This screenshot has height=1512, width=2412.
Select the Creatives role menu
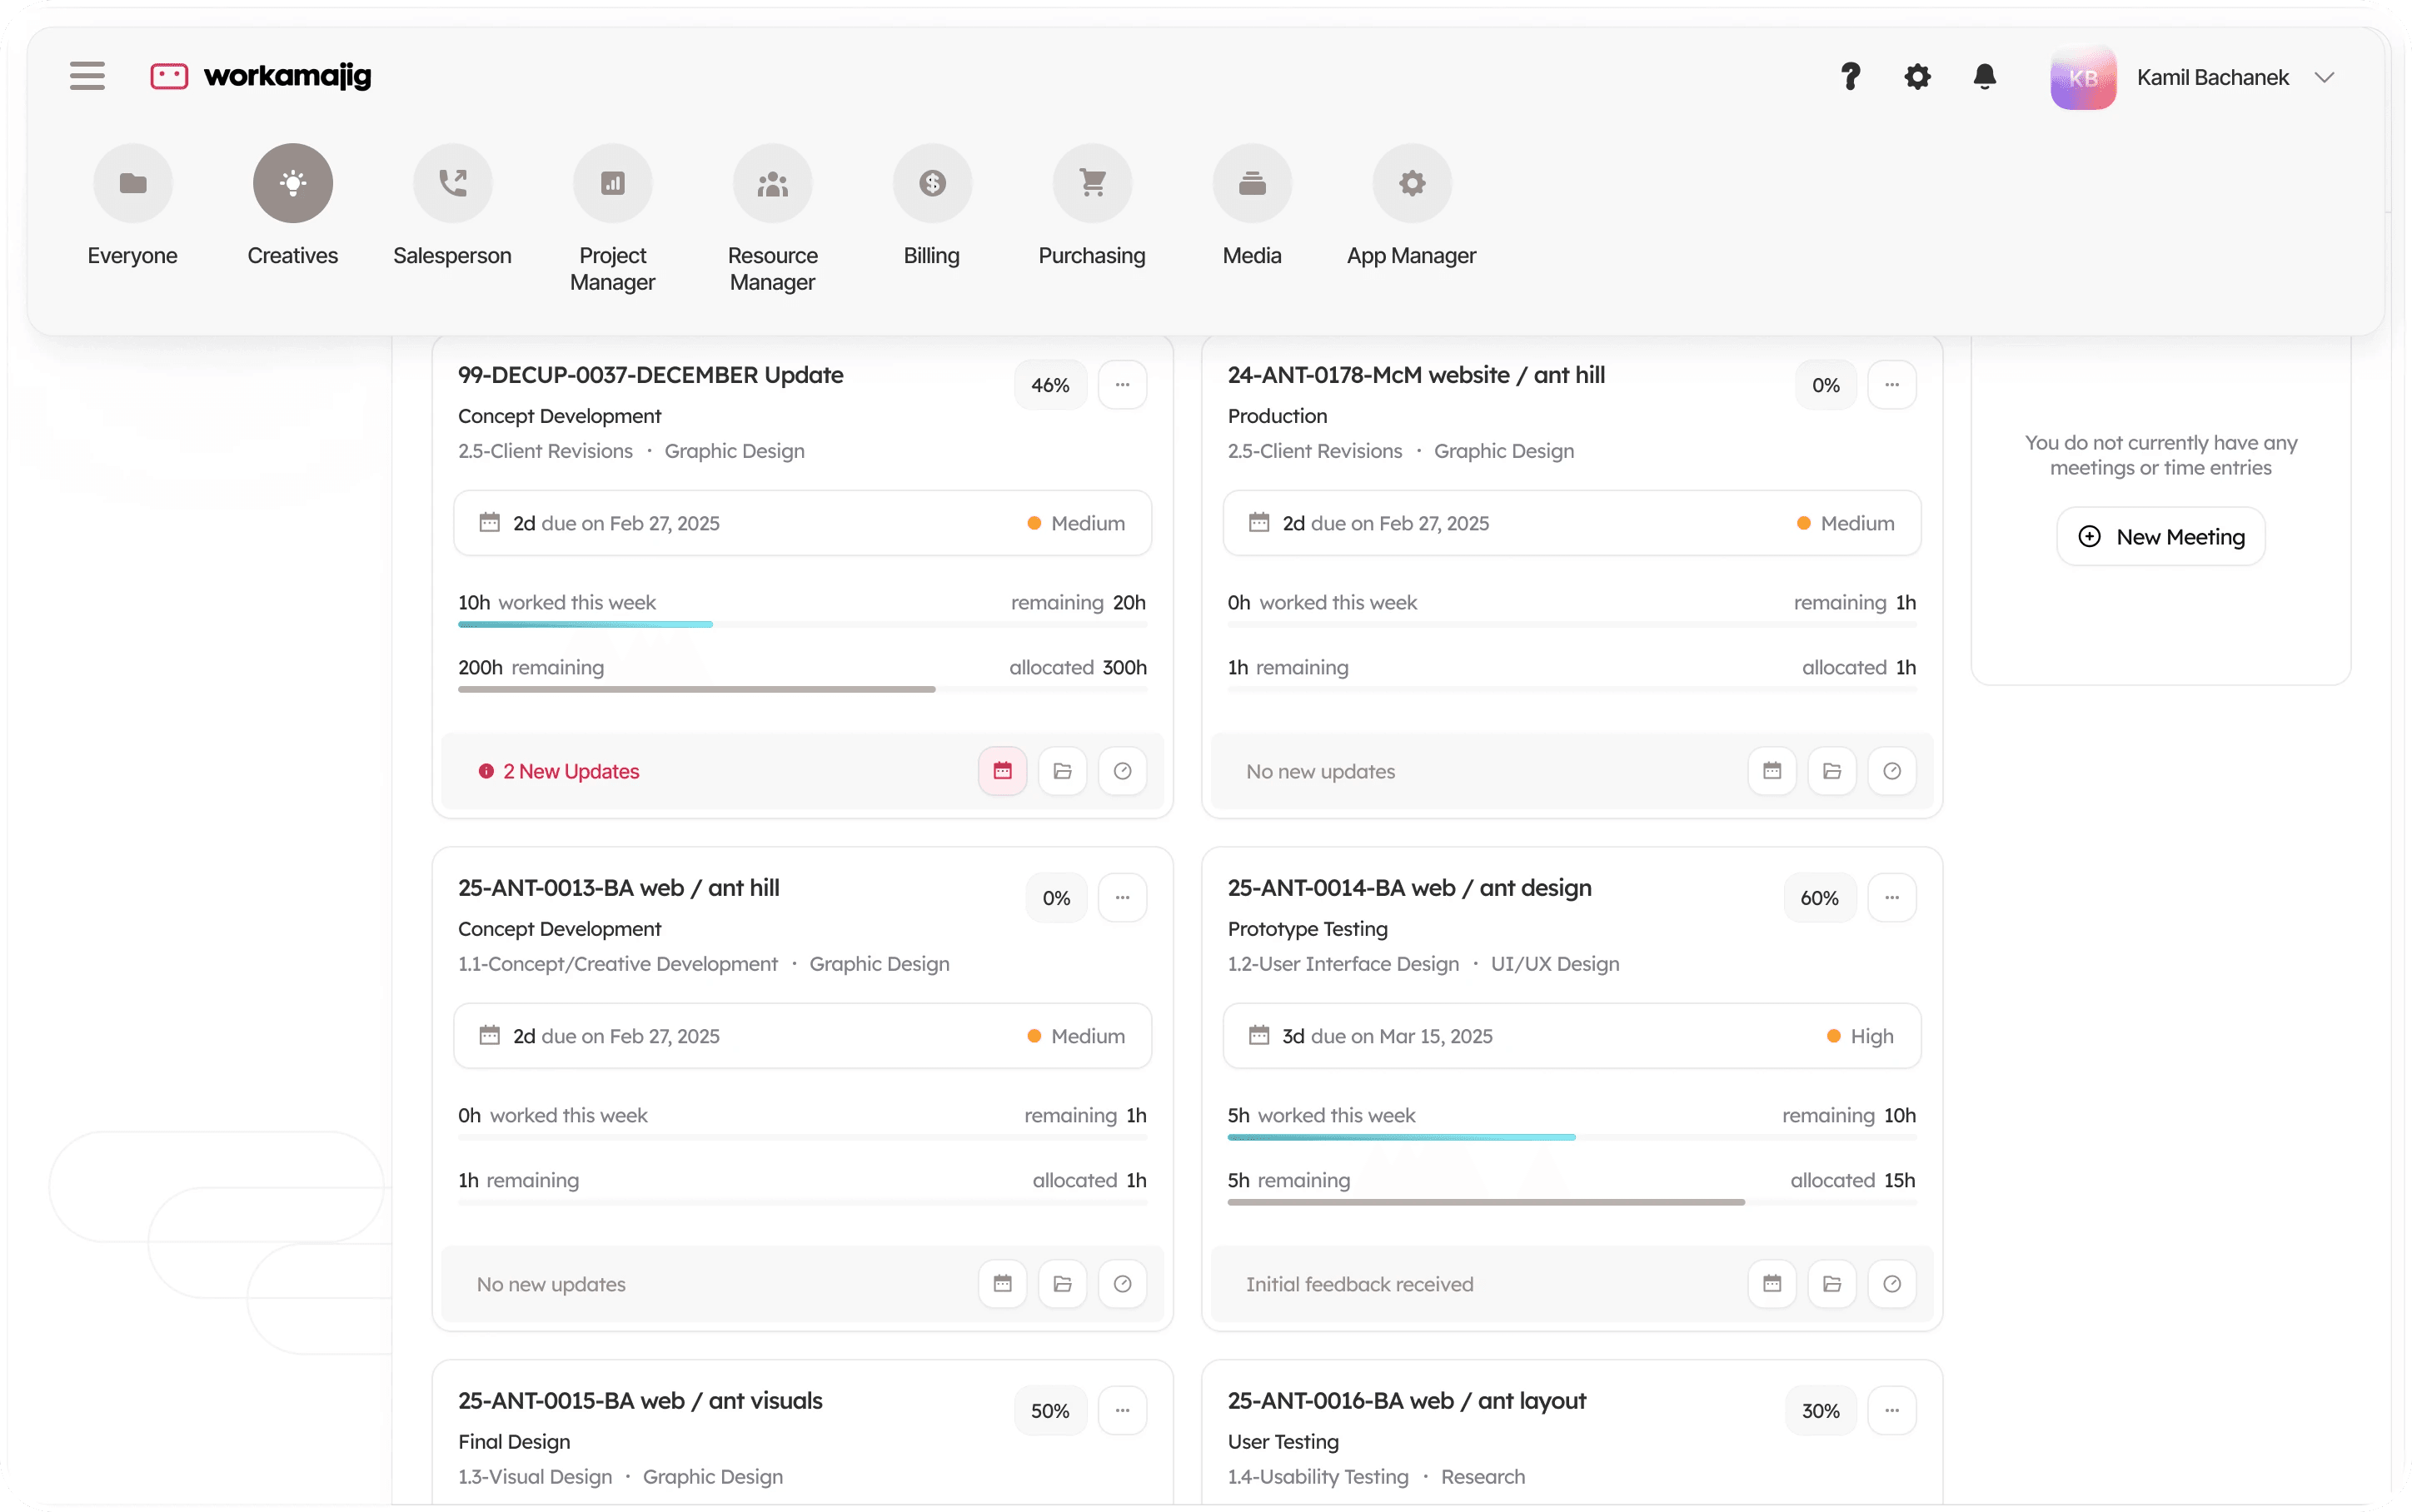click(x=293, y=206)
